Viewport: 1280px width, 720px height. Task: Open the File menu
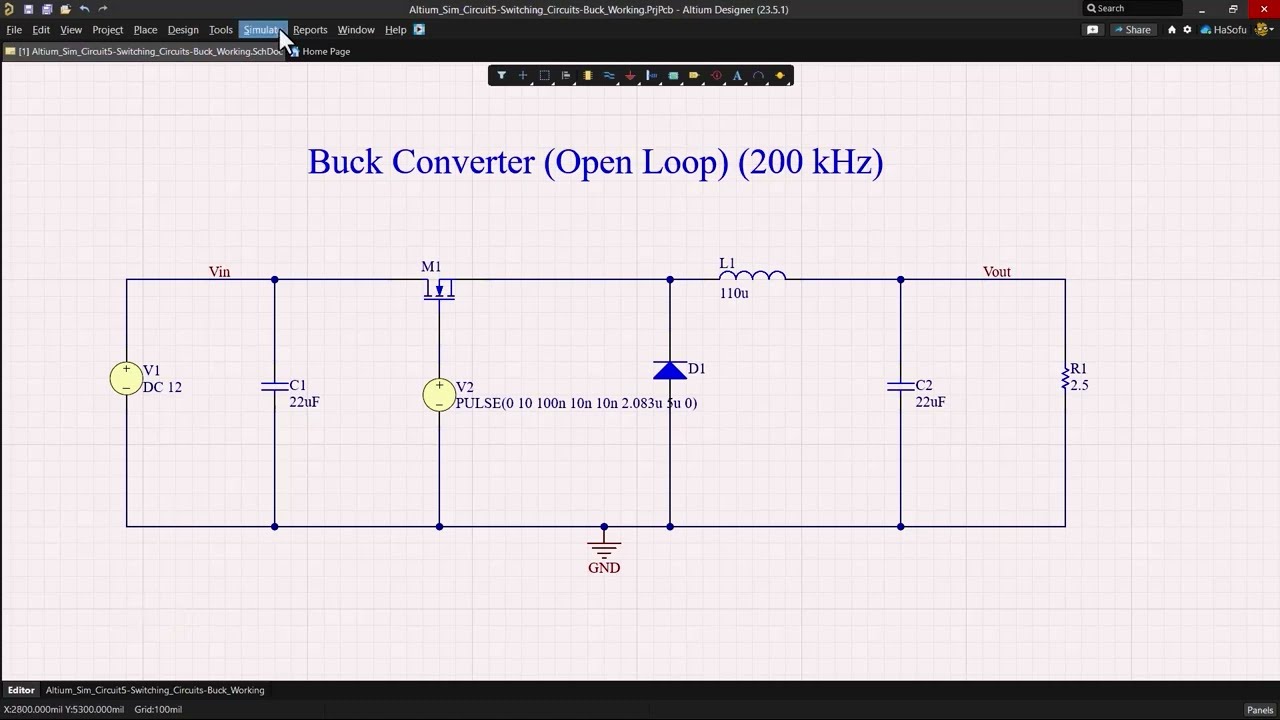14,30
